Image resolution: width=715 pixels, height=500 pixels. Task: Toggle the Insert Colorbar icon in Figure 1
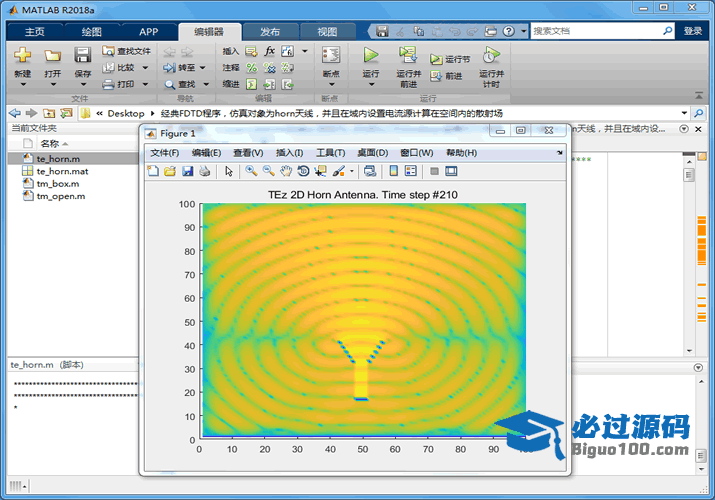(x=394, y=171)
